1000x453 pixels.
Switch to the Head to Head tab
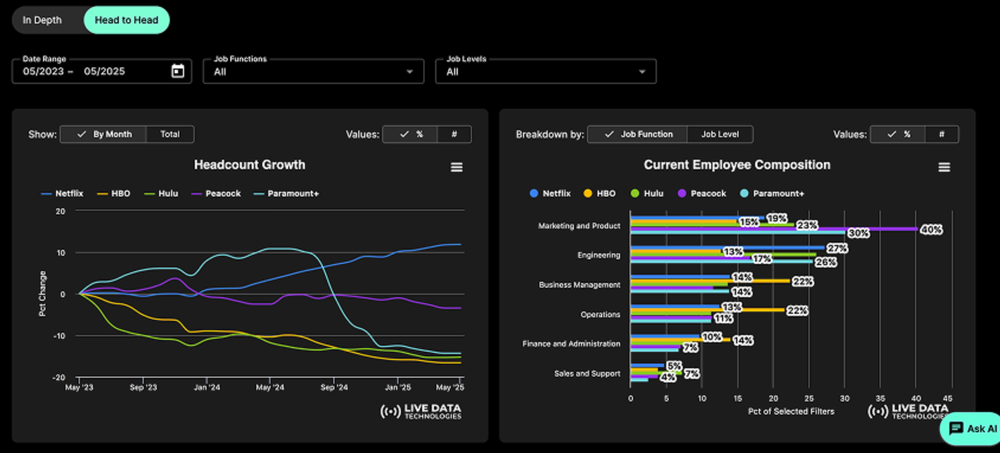(x=126, y=20)
